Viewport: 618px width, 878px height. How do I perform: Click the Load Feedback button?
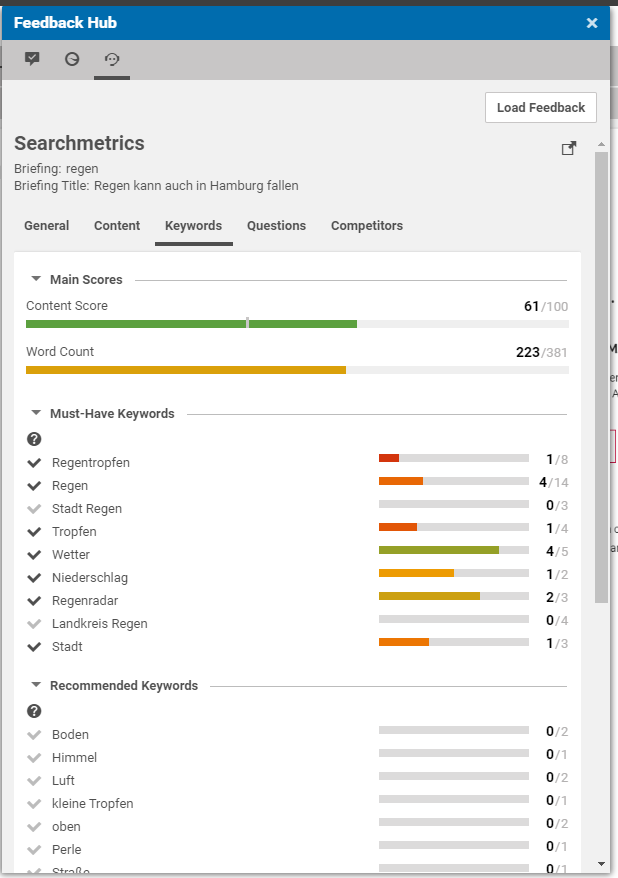click(x=540, y=107)
